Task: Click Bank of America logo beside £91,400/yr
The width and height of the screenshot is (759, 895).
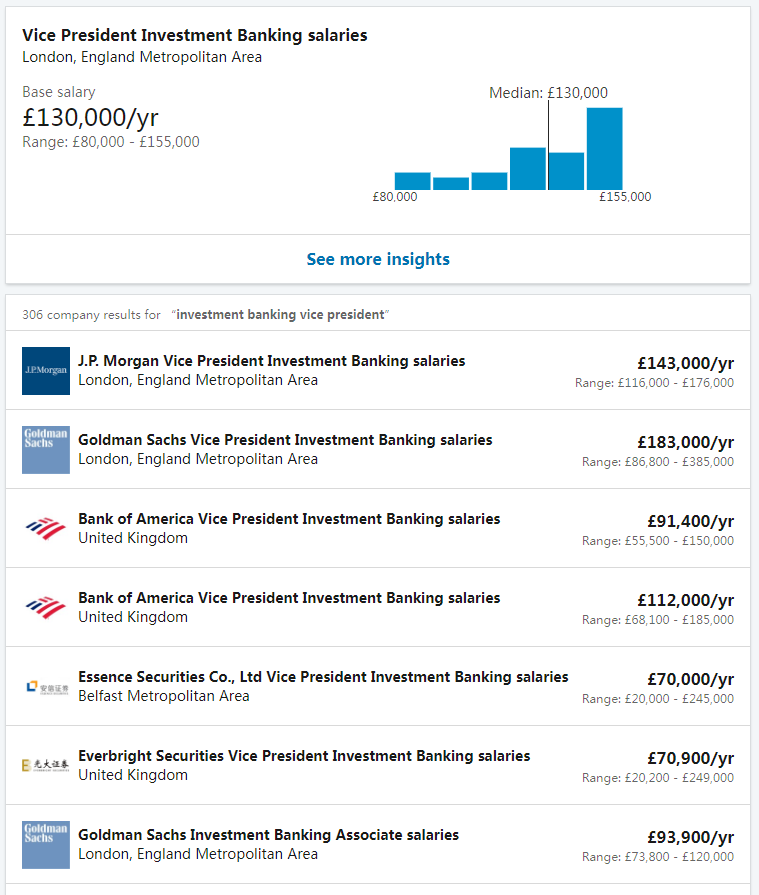Action: point(46,529)
